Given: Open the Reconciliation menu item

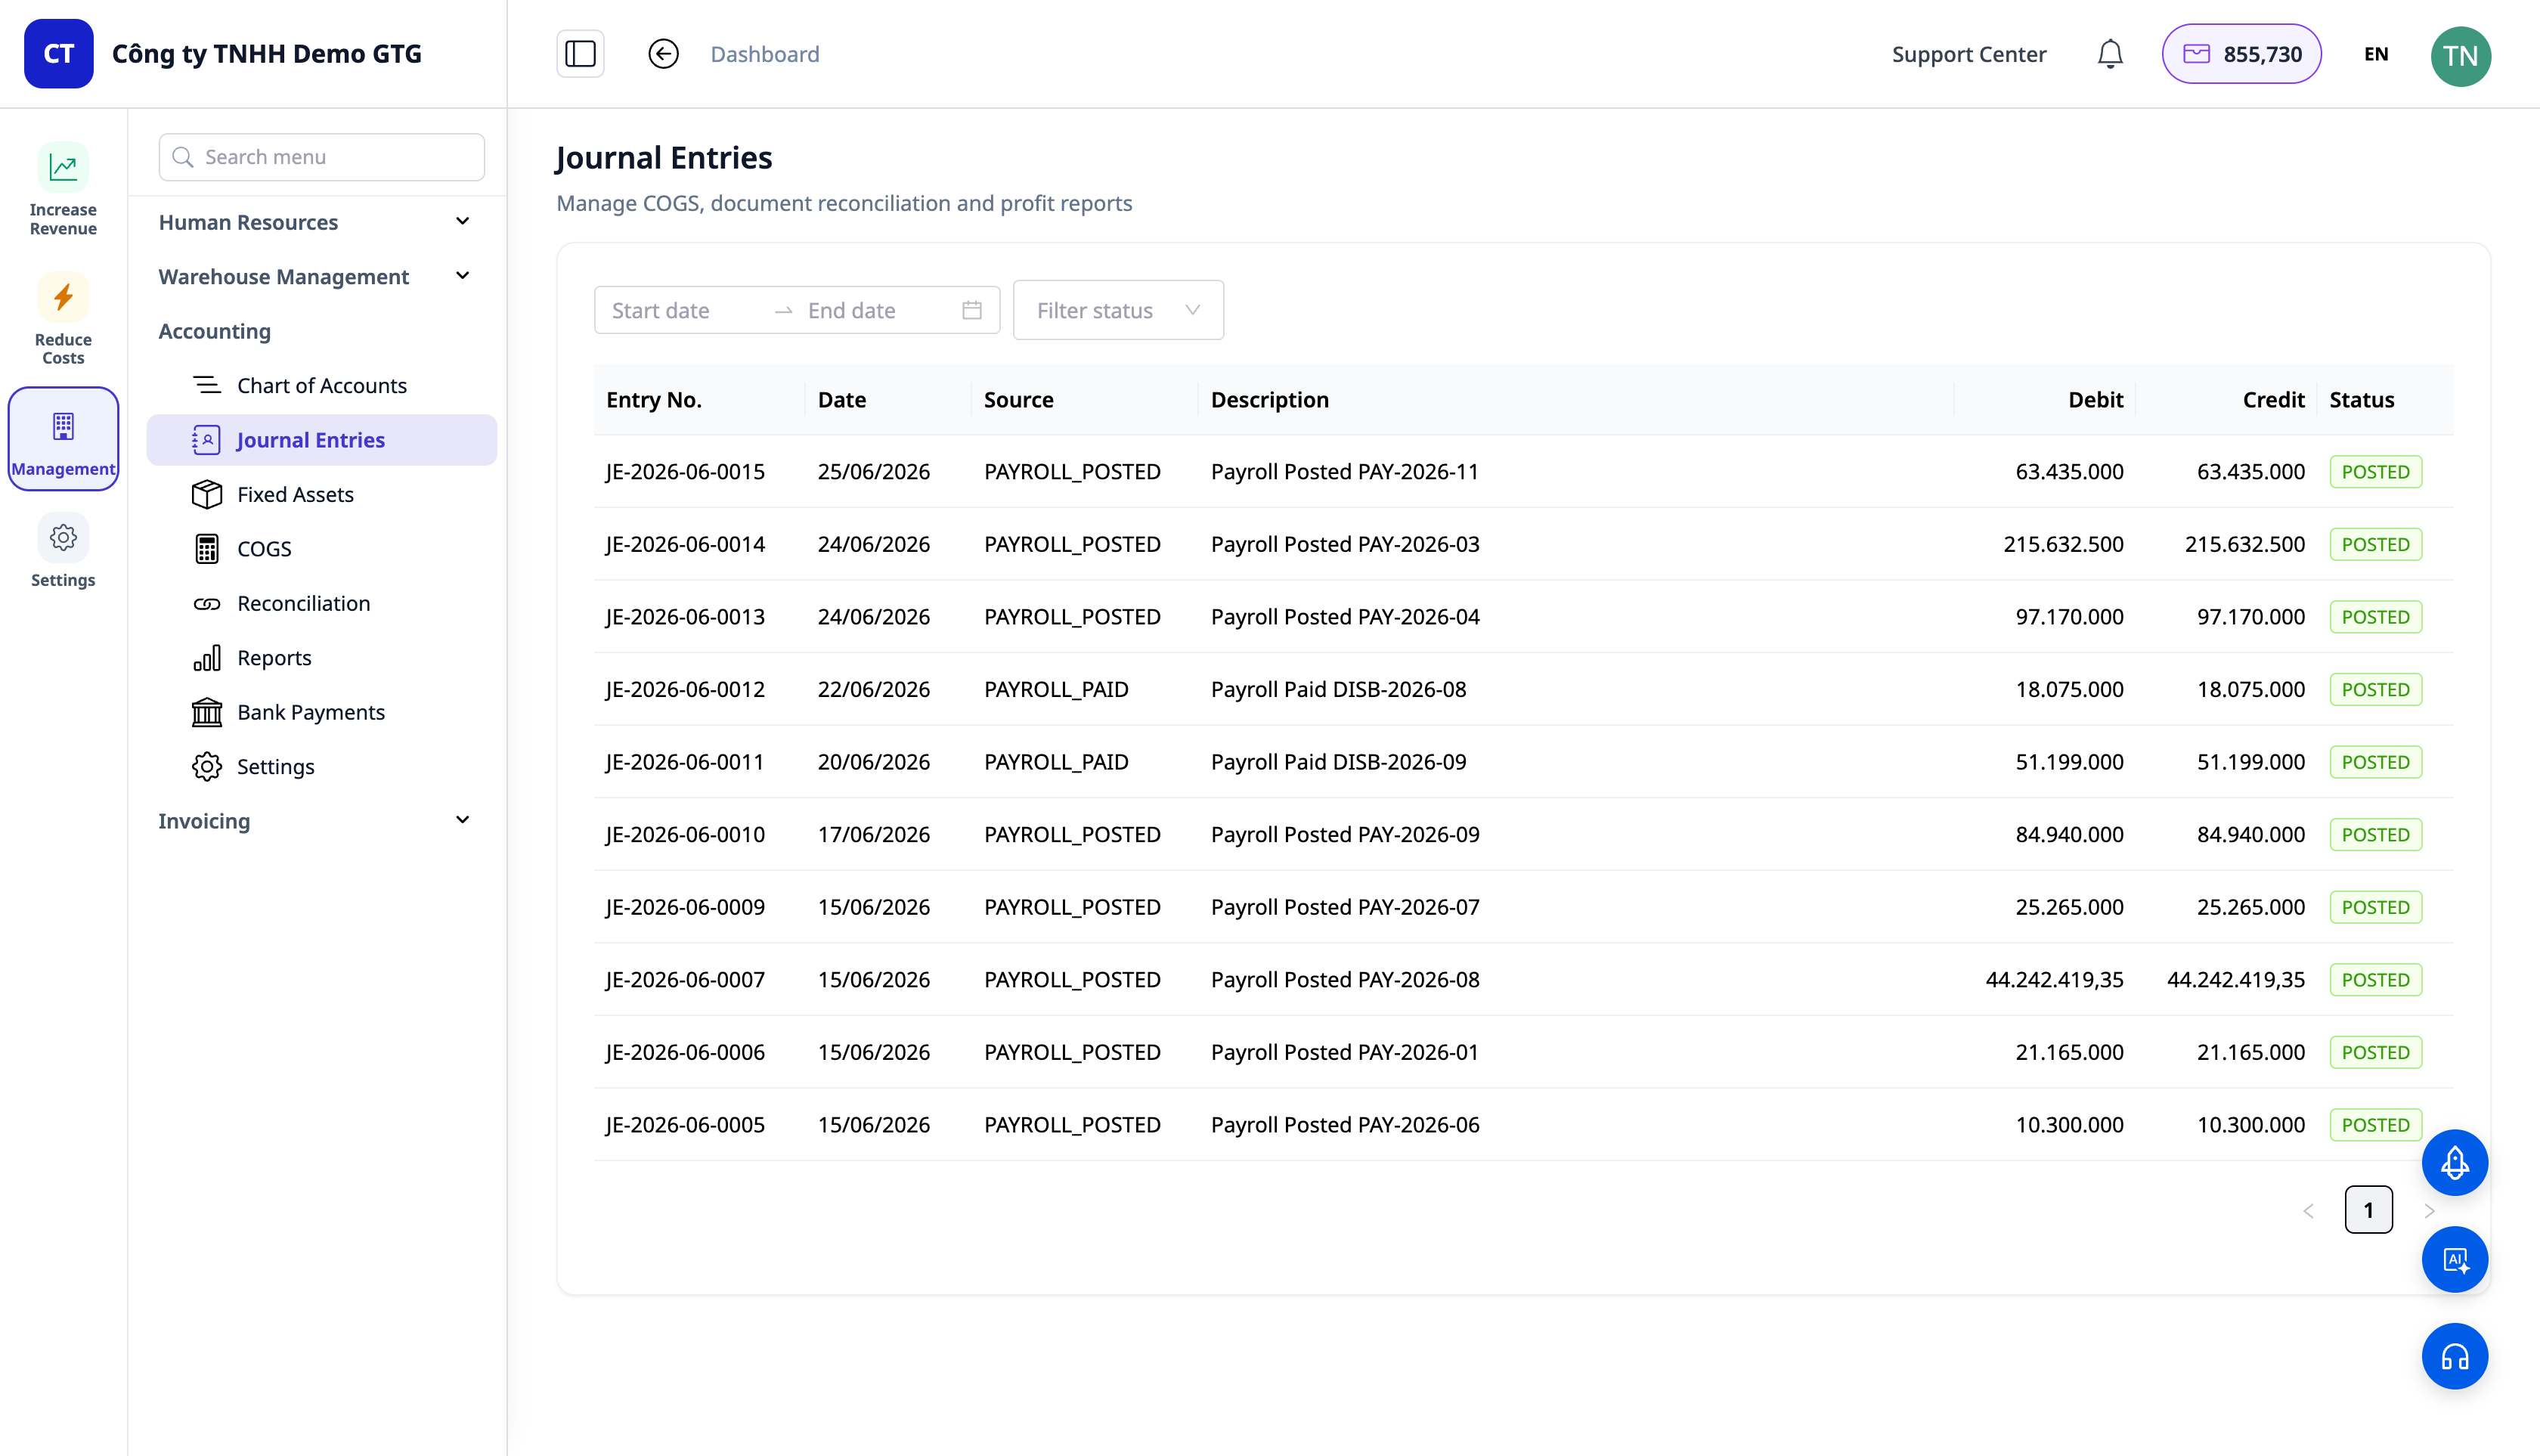Looking at the screenshot, I should tap(321, 604).
